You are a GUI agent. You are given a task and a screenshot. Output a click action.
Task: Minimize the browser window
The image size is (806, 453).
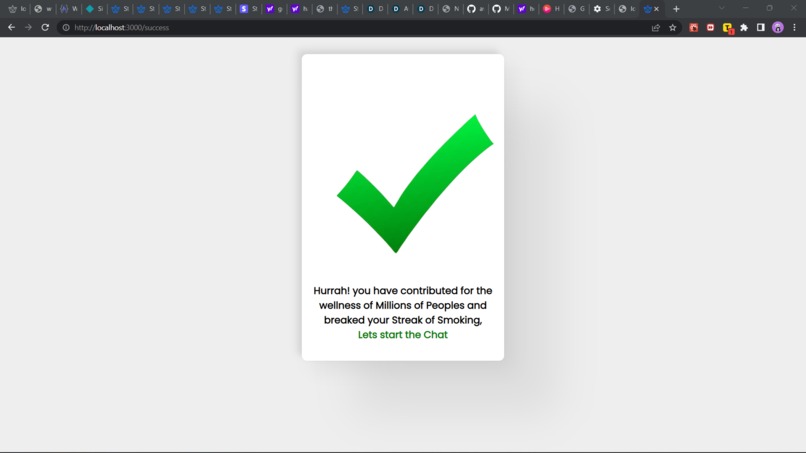point(745,8)
